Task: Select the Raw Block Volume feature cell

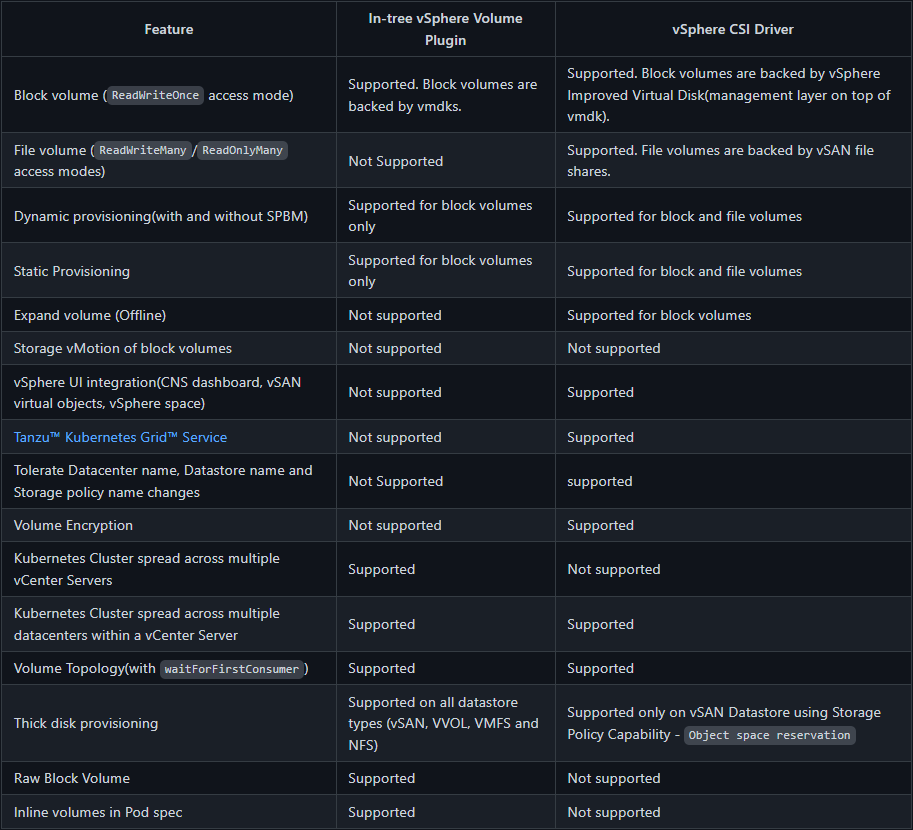Action: (72, 778)
